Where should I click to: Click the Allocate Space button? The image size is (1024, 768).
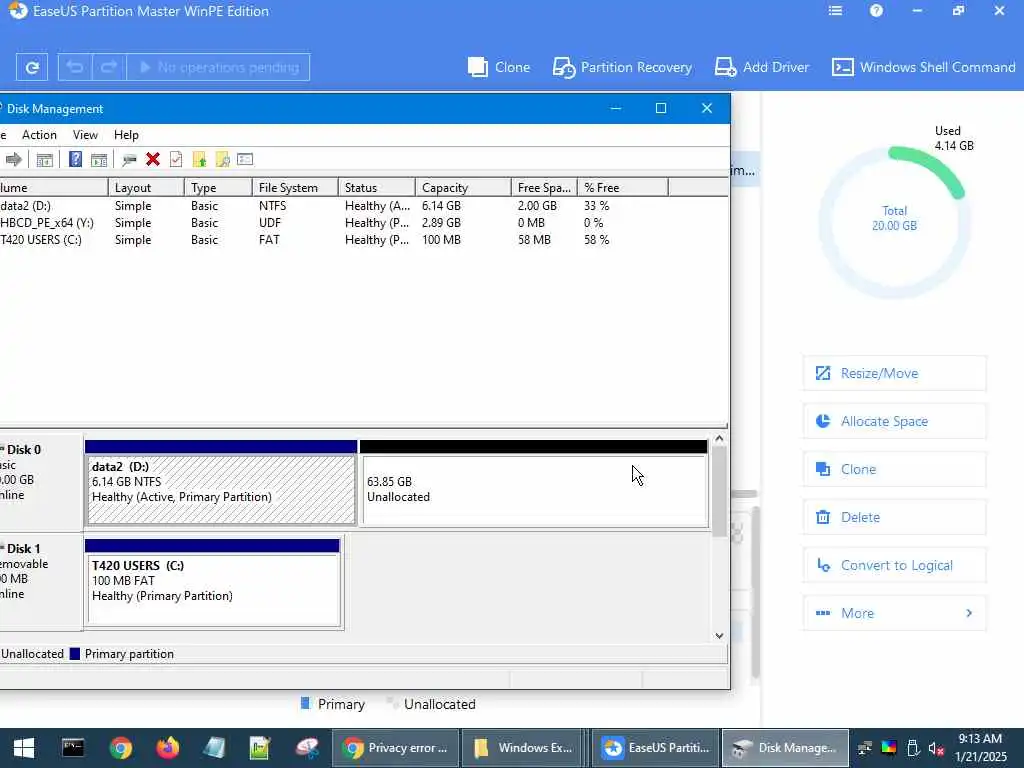click(x=894, y=421)
